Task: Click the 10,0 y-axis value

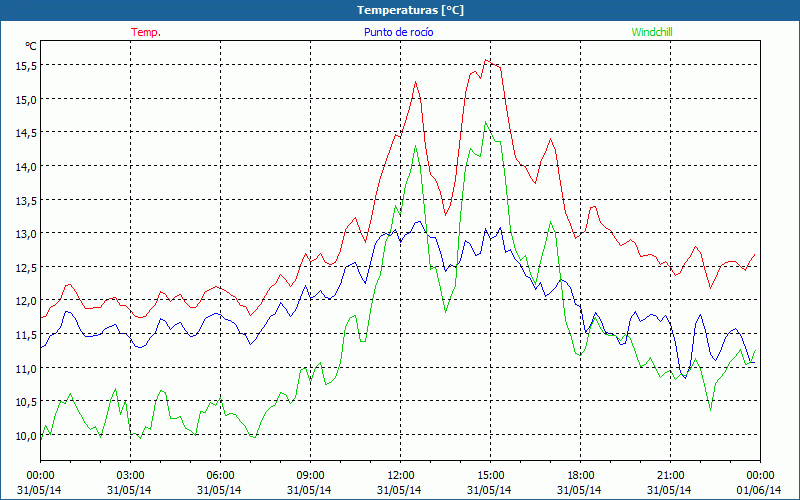Action: point(27,436)
